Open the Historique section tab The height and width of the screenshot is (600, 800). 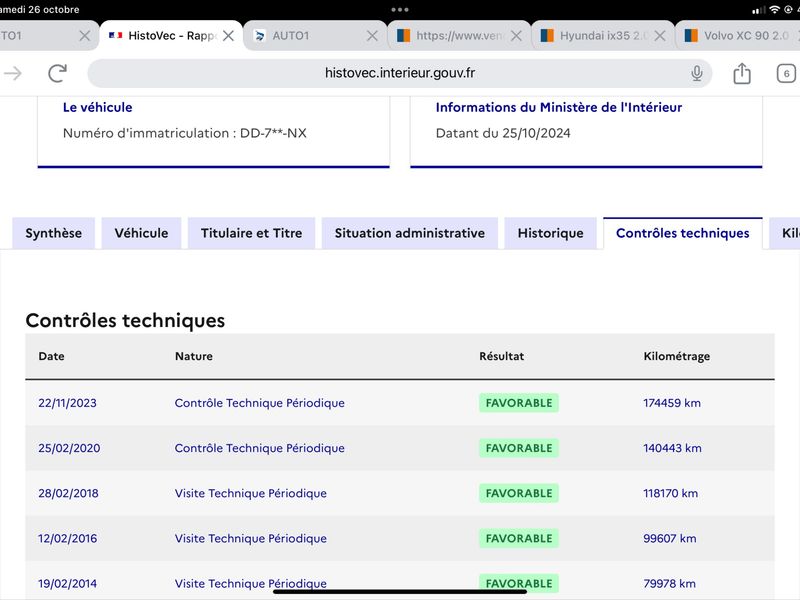point(551,233)
